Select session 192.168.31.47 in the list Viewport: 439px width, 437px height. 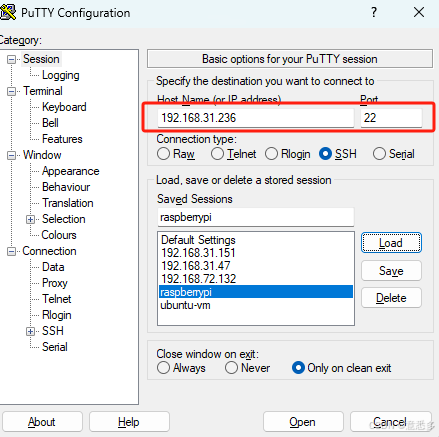pos(256,266)
